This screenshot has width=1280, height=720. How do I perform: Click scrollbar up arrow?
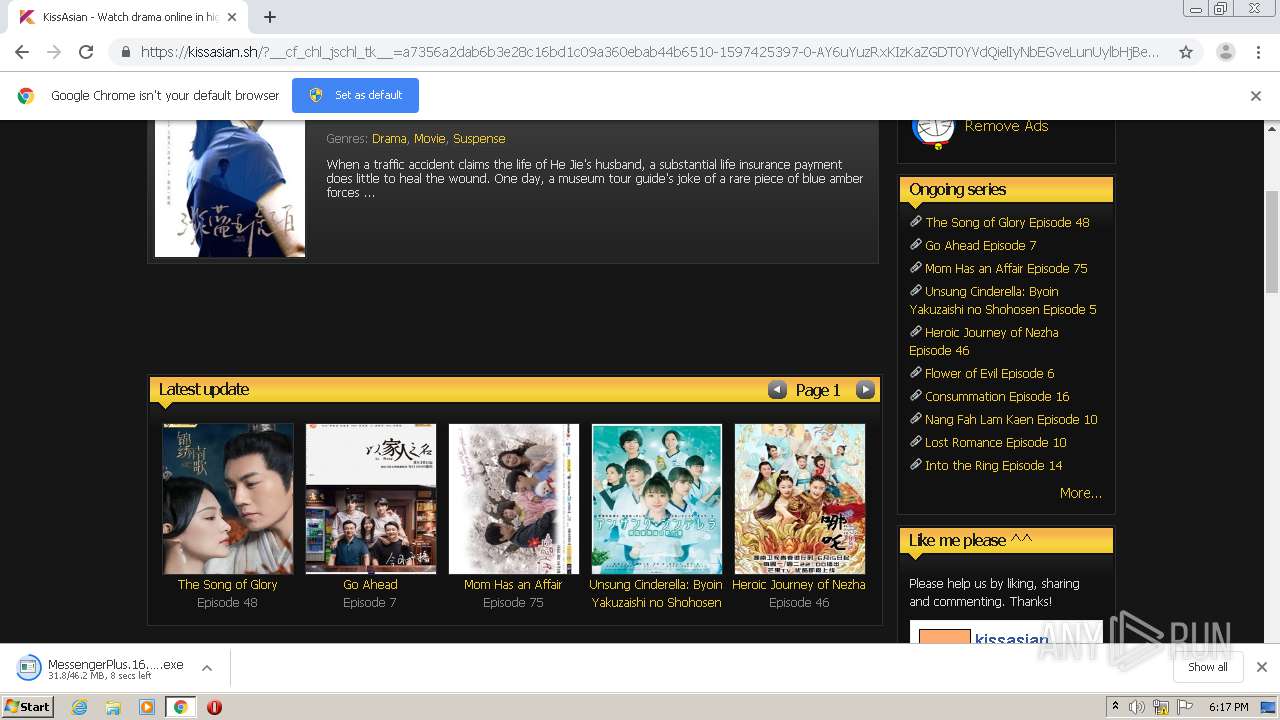tap(1272, 128)
